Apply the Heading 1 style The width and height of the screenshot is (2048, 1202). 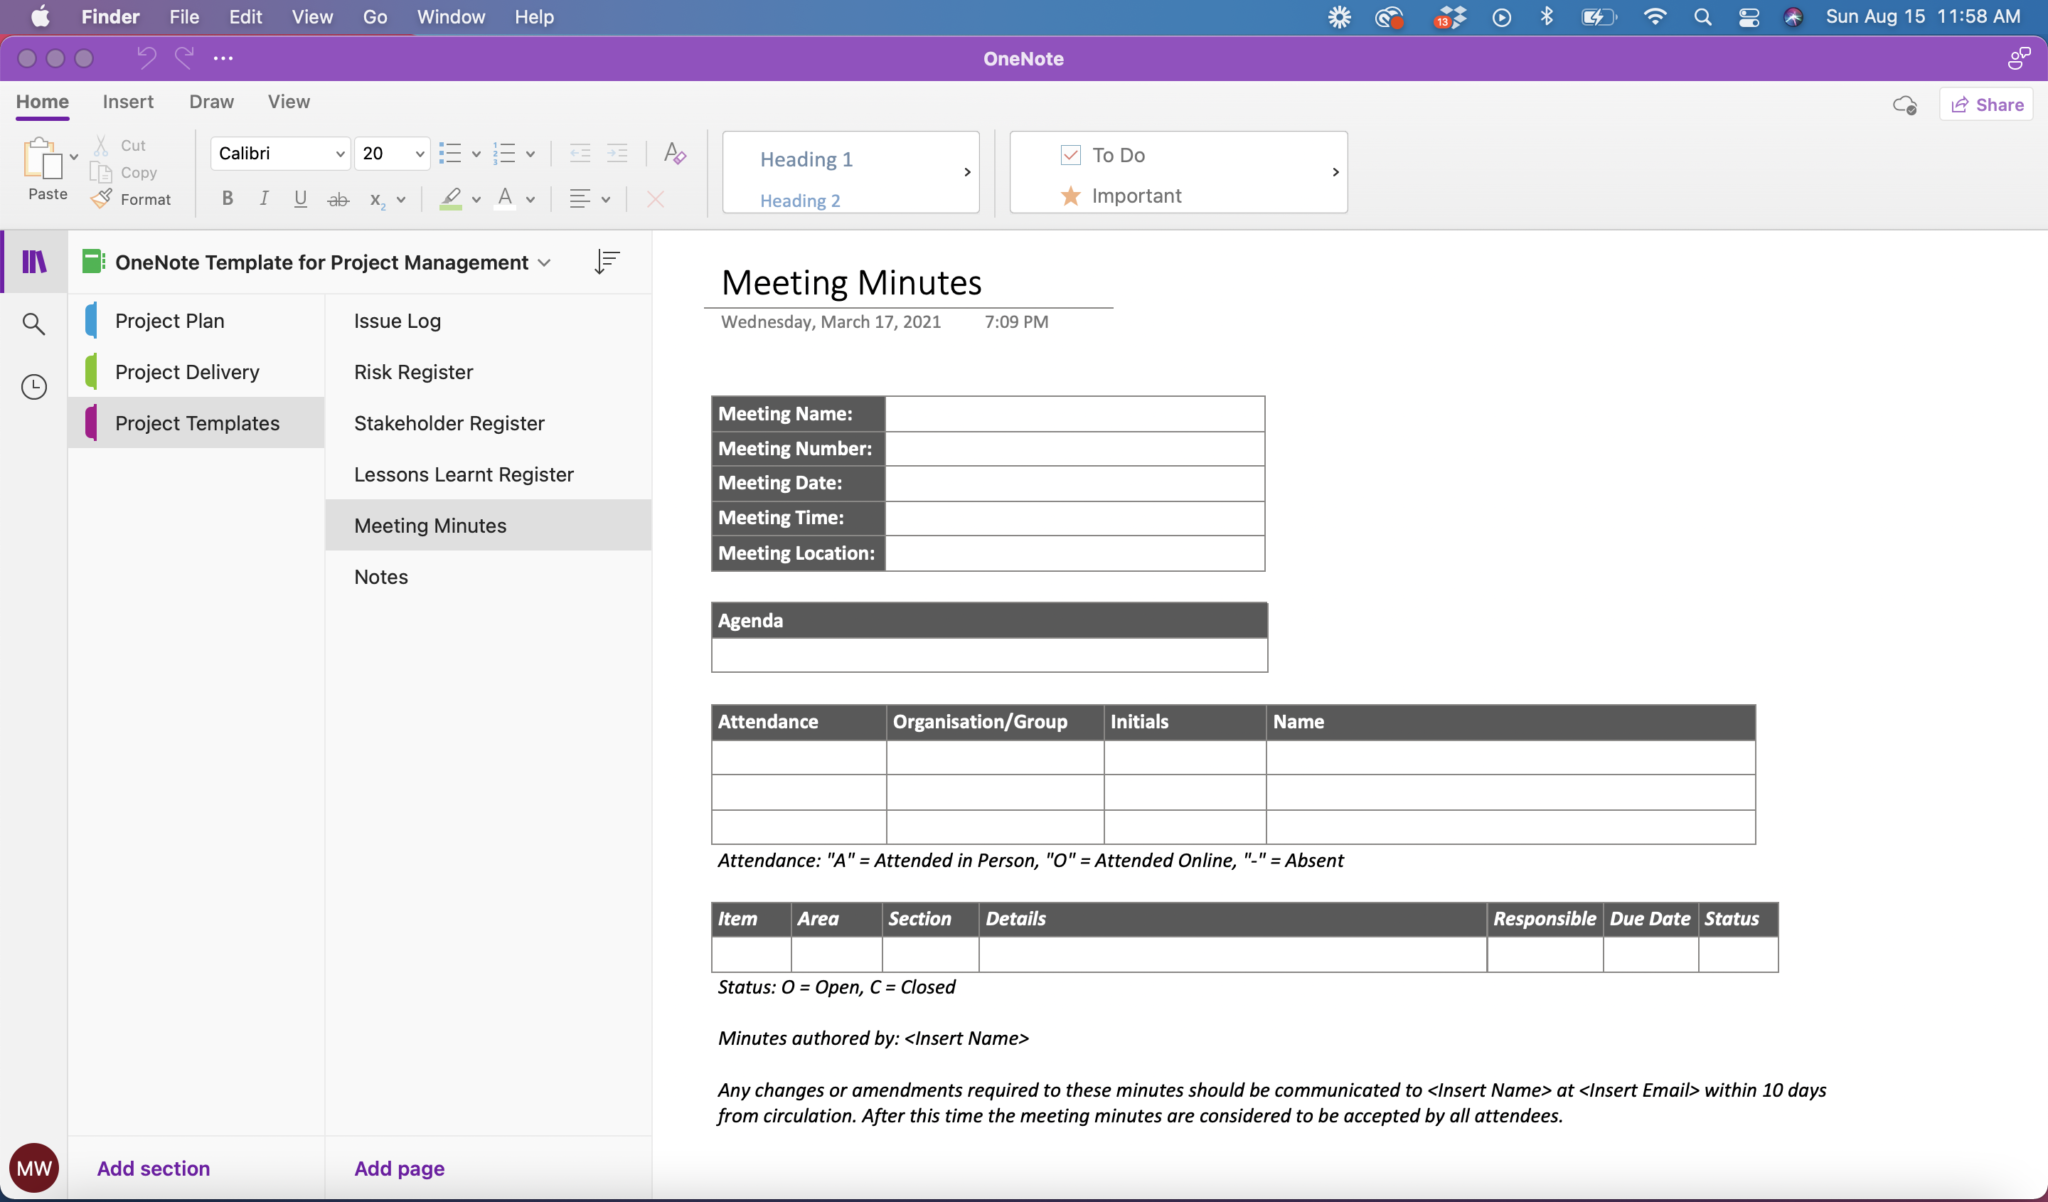click(806, 159)
